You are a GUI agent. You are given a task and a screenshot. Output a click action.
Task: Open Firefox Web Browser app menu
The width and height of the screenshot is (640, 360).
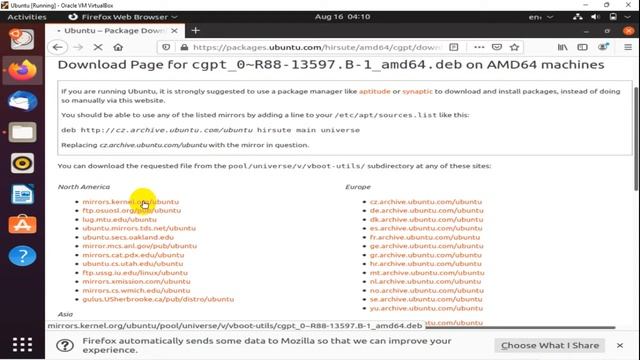coord(123,17)
